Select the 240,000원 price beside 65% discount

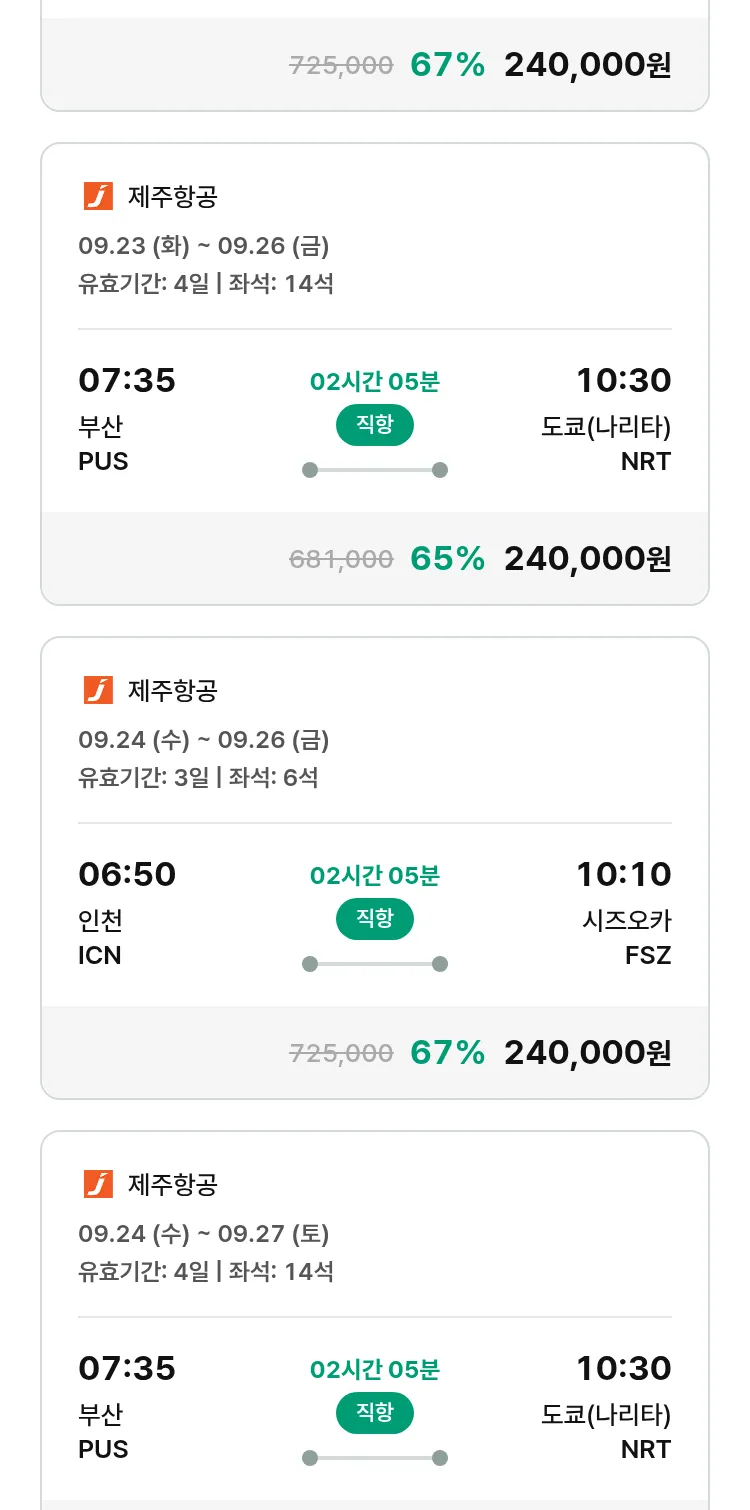pos(587,559)
